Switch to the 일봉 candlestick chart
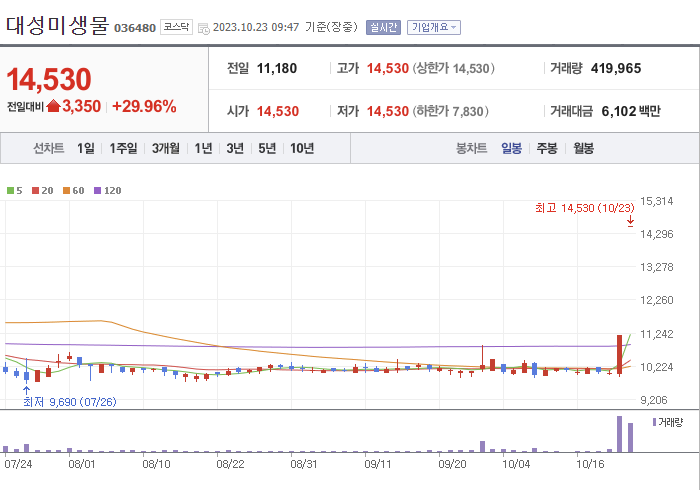Image resolution: width=700 pixels, height=490 pixels. [511, 148]
